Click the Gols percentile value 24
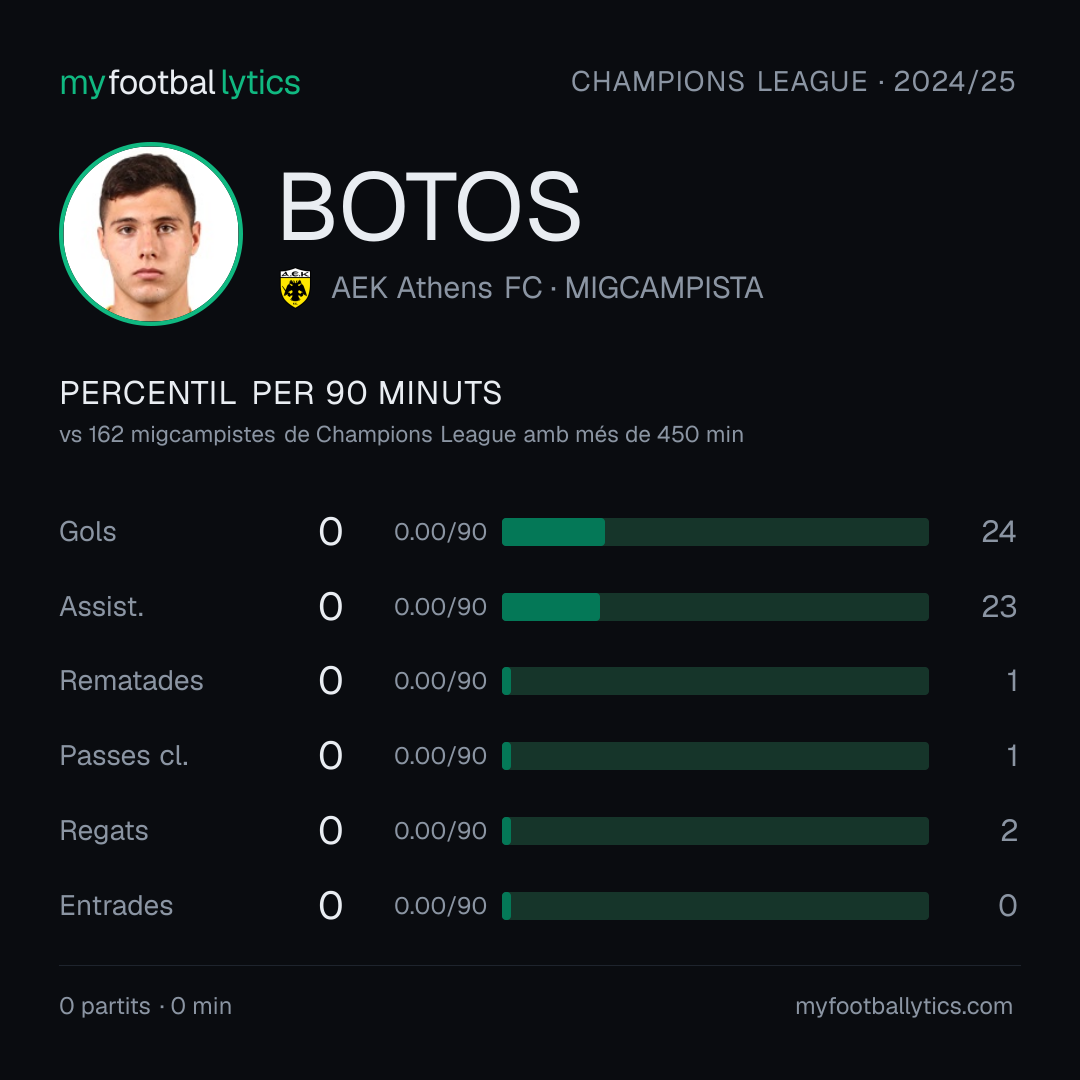Viewport: 1080px width, 1080px height. click(999, 532)
